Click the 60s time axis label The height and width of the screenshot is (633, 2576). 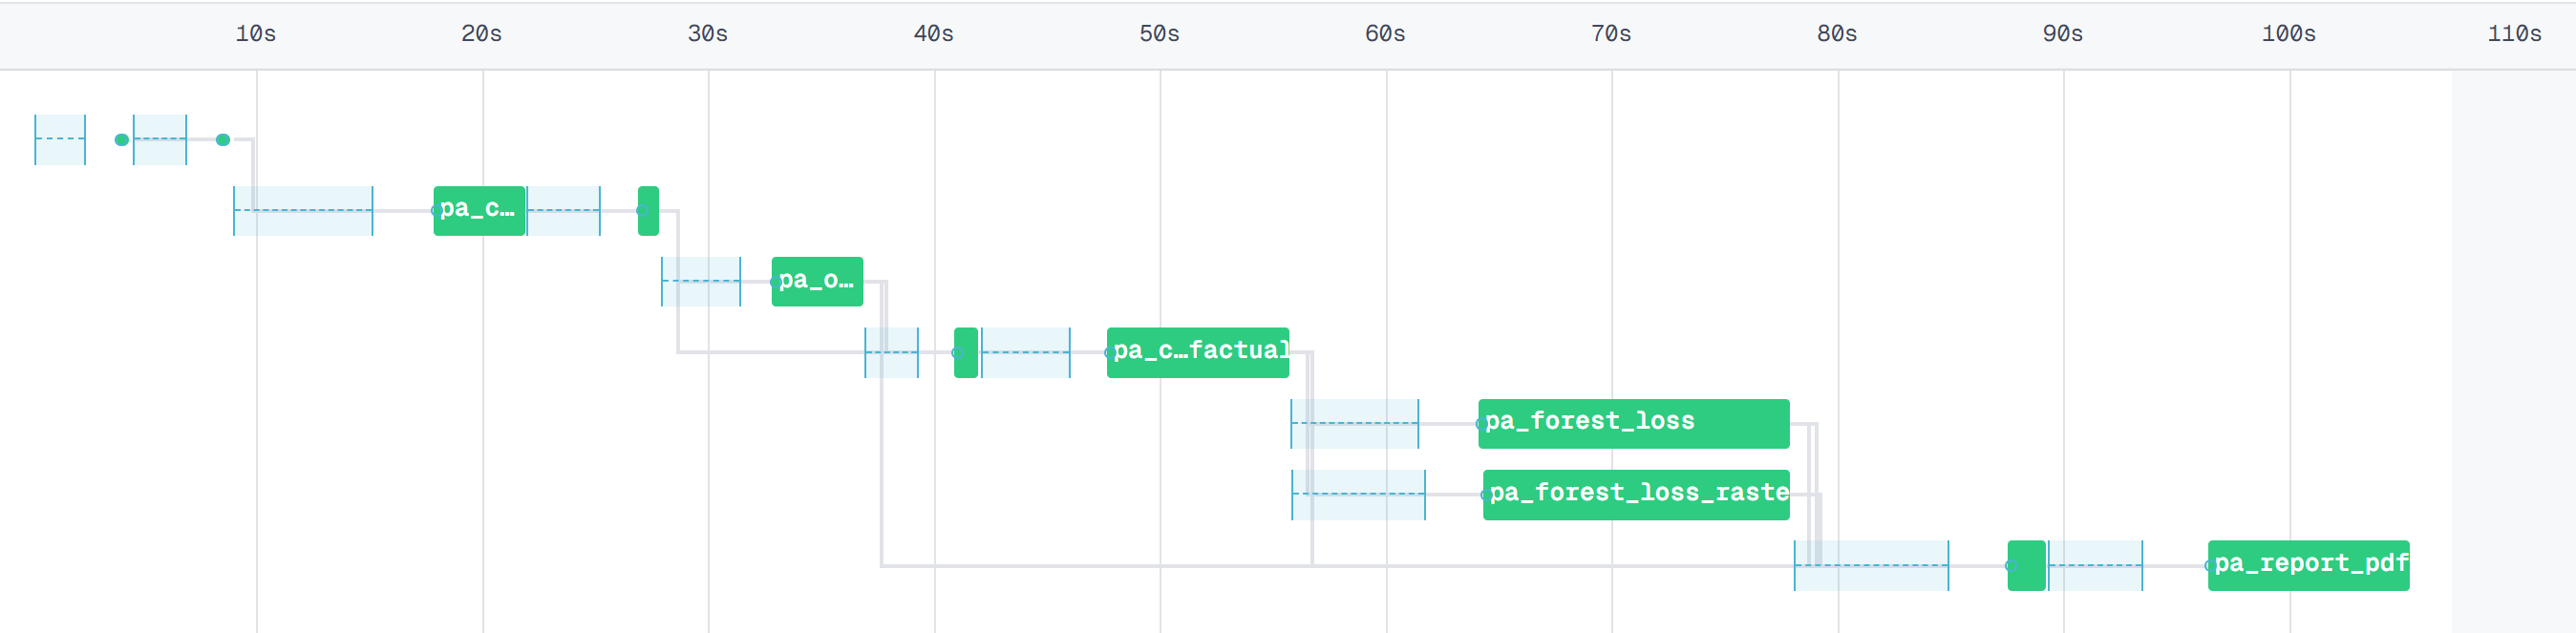1386,34
